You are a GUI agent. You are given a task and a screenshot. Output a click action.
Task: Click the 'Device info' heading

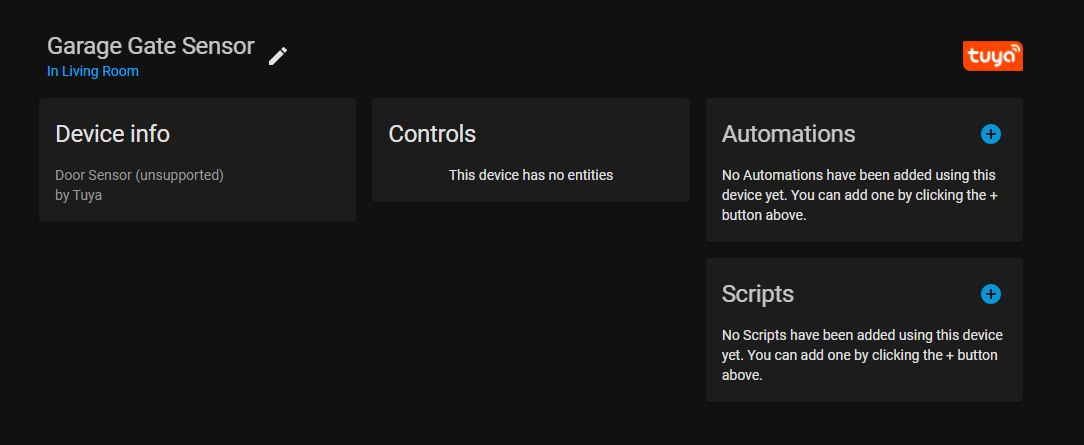(x=113, y=133)
